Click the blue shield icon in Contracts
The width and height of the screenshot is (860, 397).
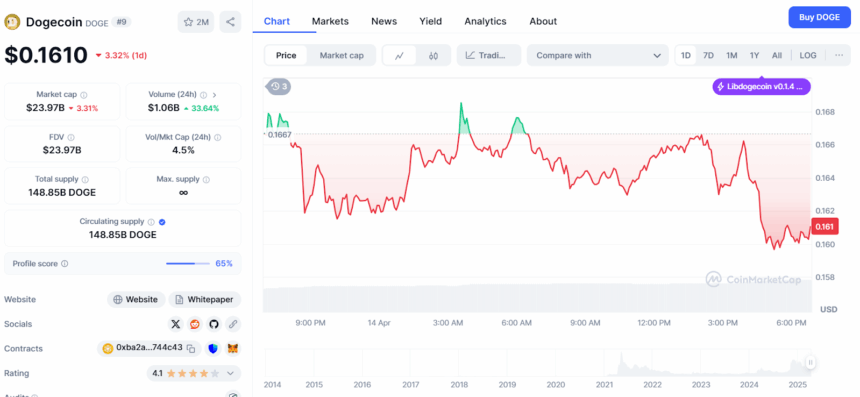coord(213,348)
